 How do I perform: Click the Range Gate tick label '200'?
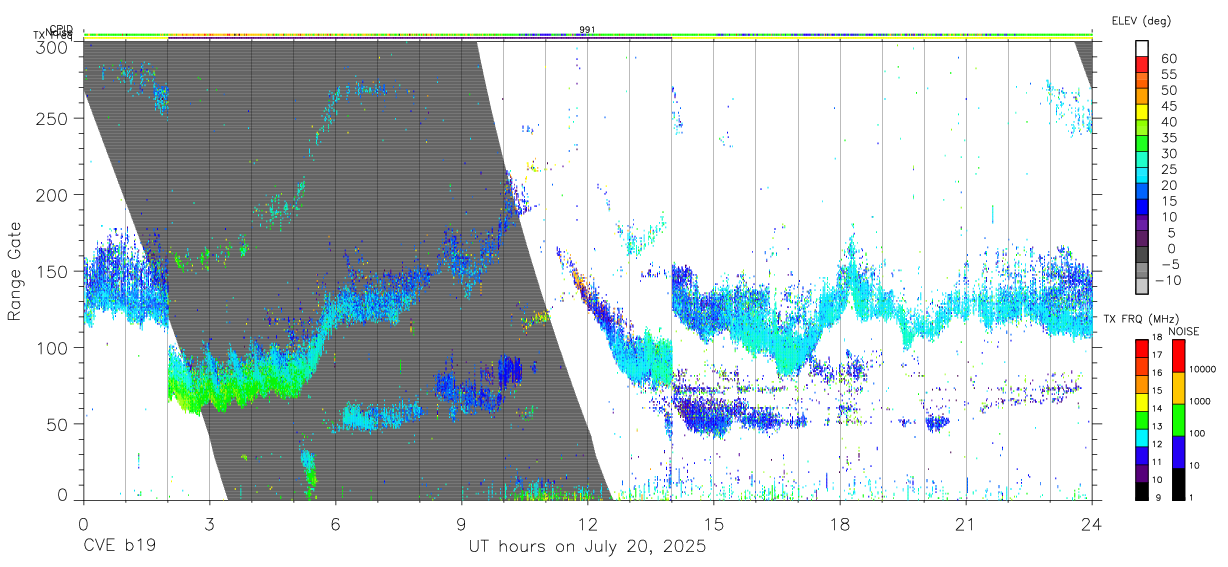pyautogui.click(x=51, y=194)
